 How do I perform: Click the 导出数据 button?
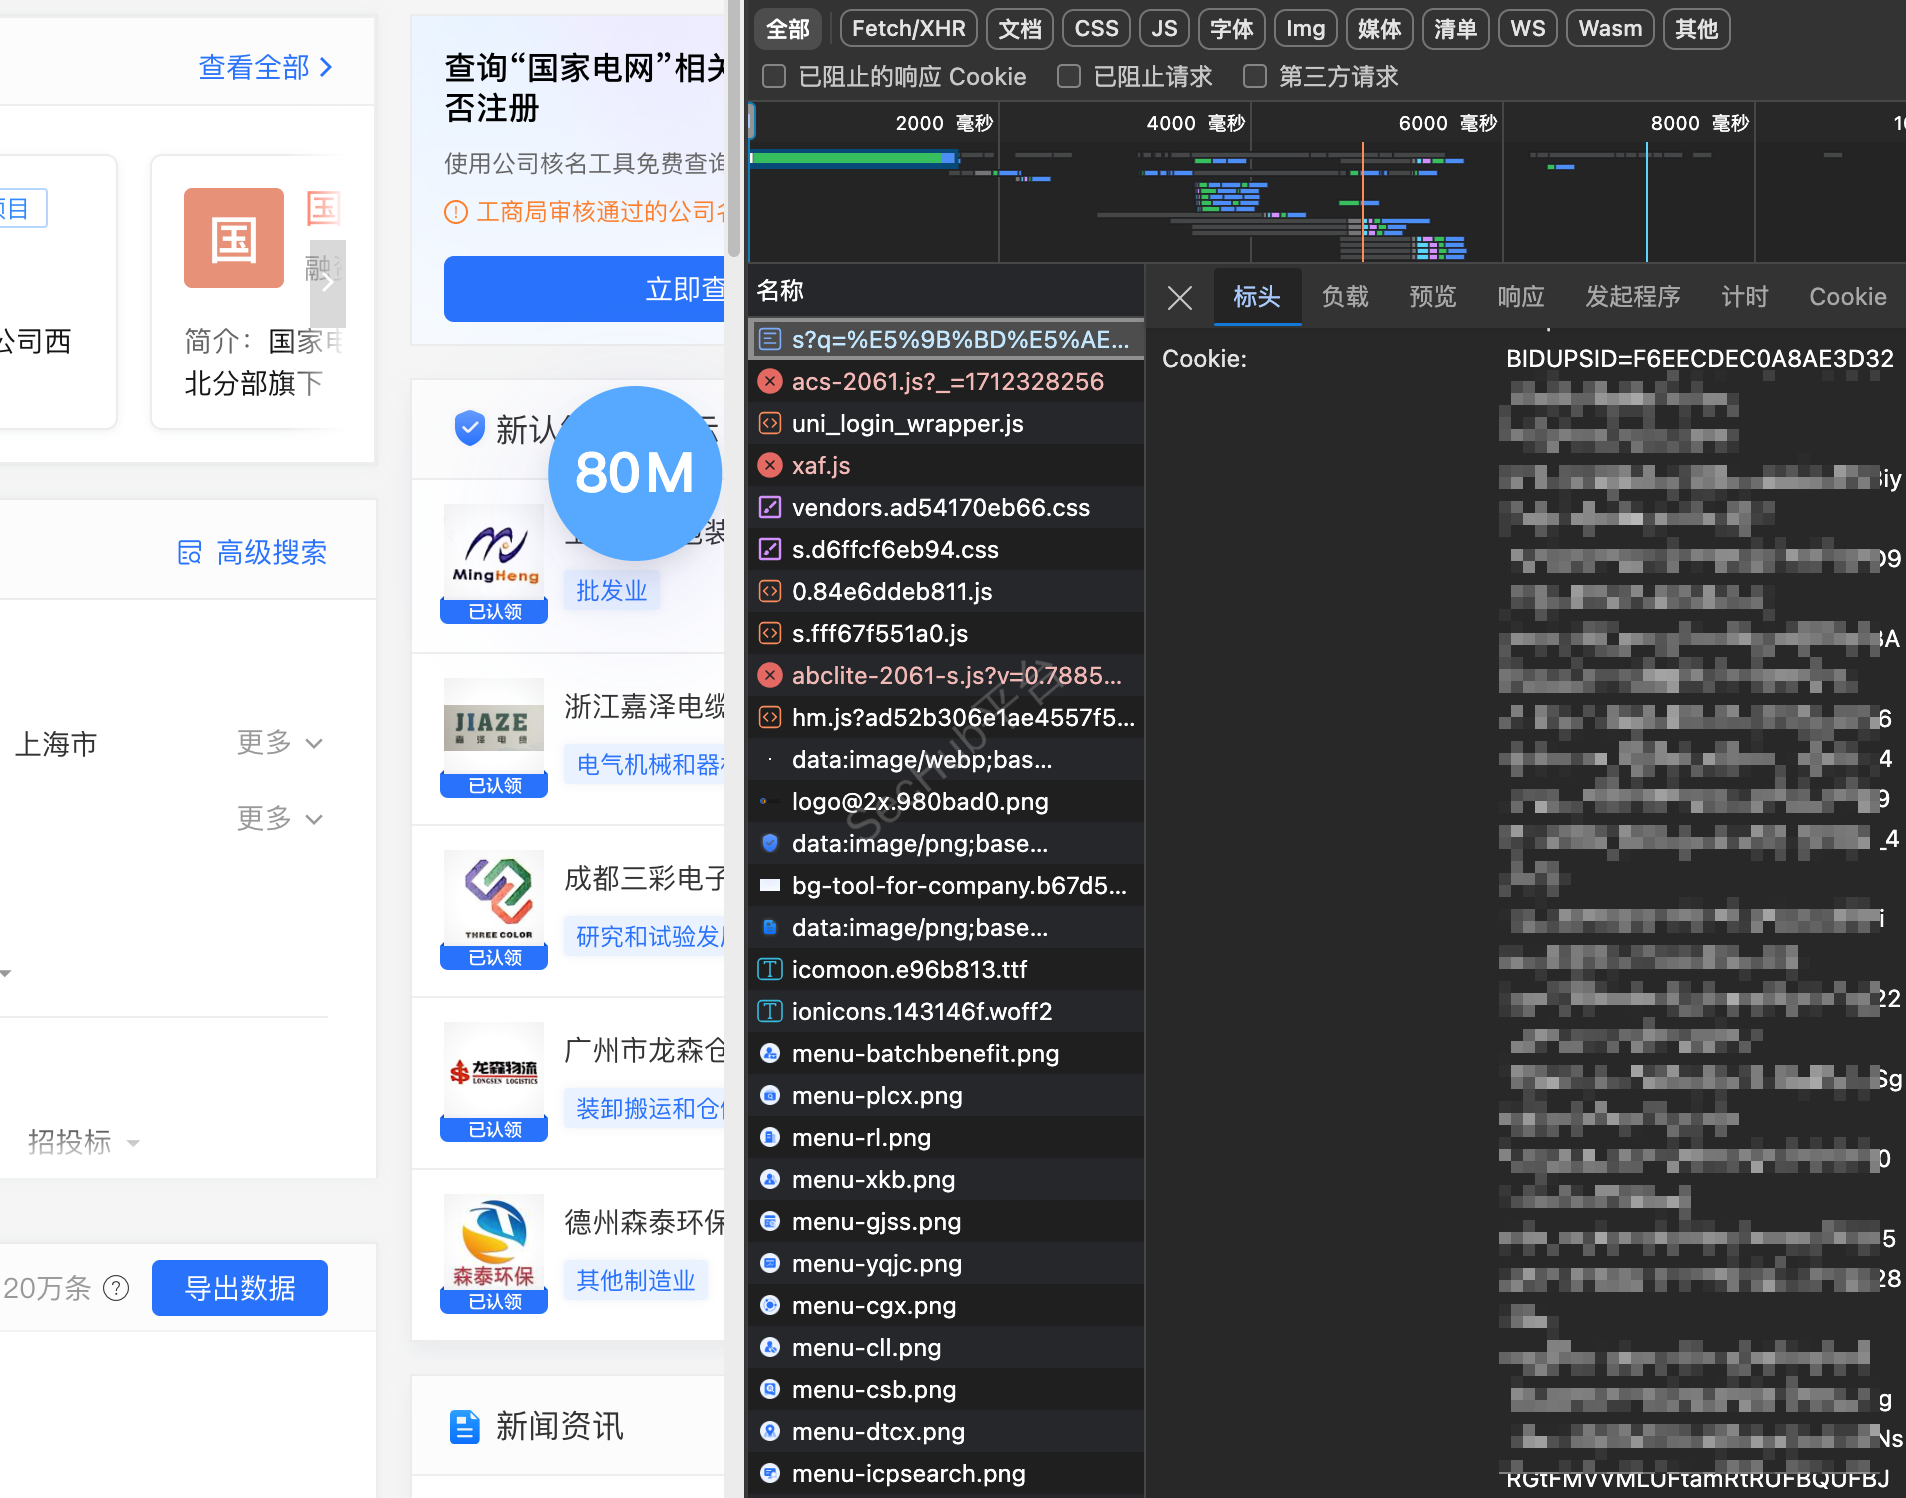[240, 1288]
